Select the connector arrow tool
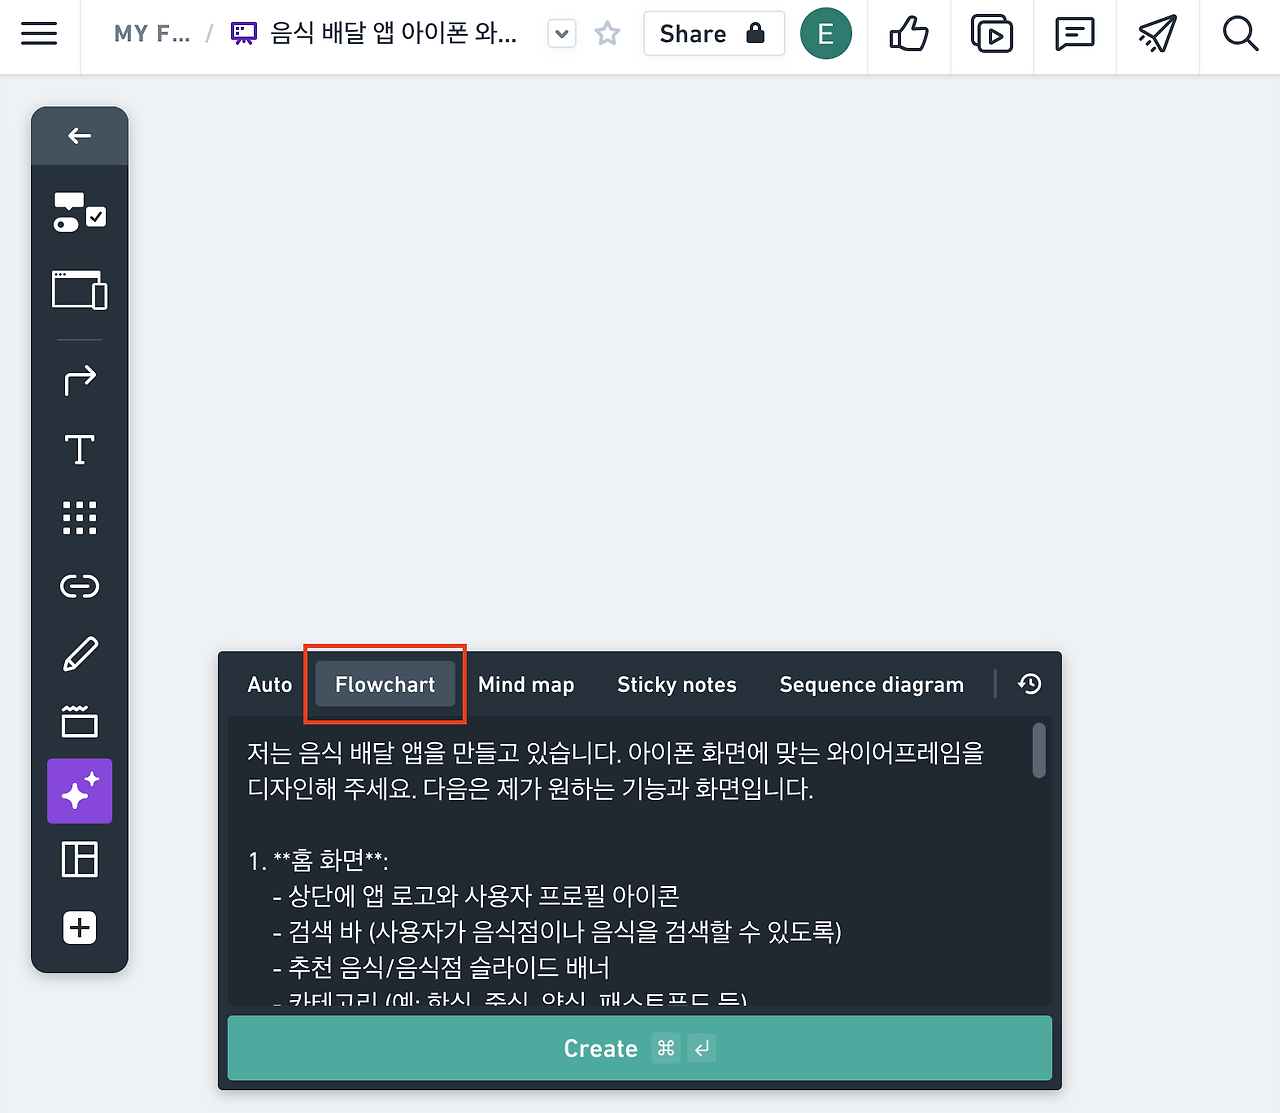Viewport: 1280px width, 1113px height. point(79,379)
